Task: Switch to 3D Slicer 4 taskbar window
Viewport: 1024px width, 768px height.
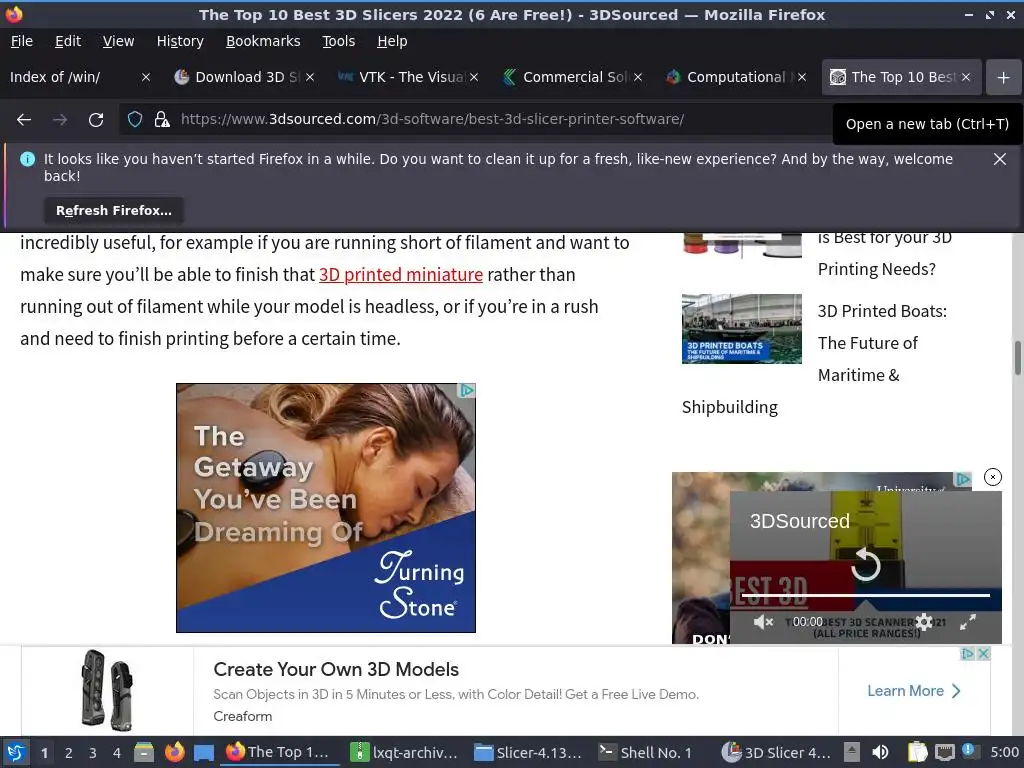Action: click(776, 752)
